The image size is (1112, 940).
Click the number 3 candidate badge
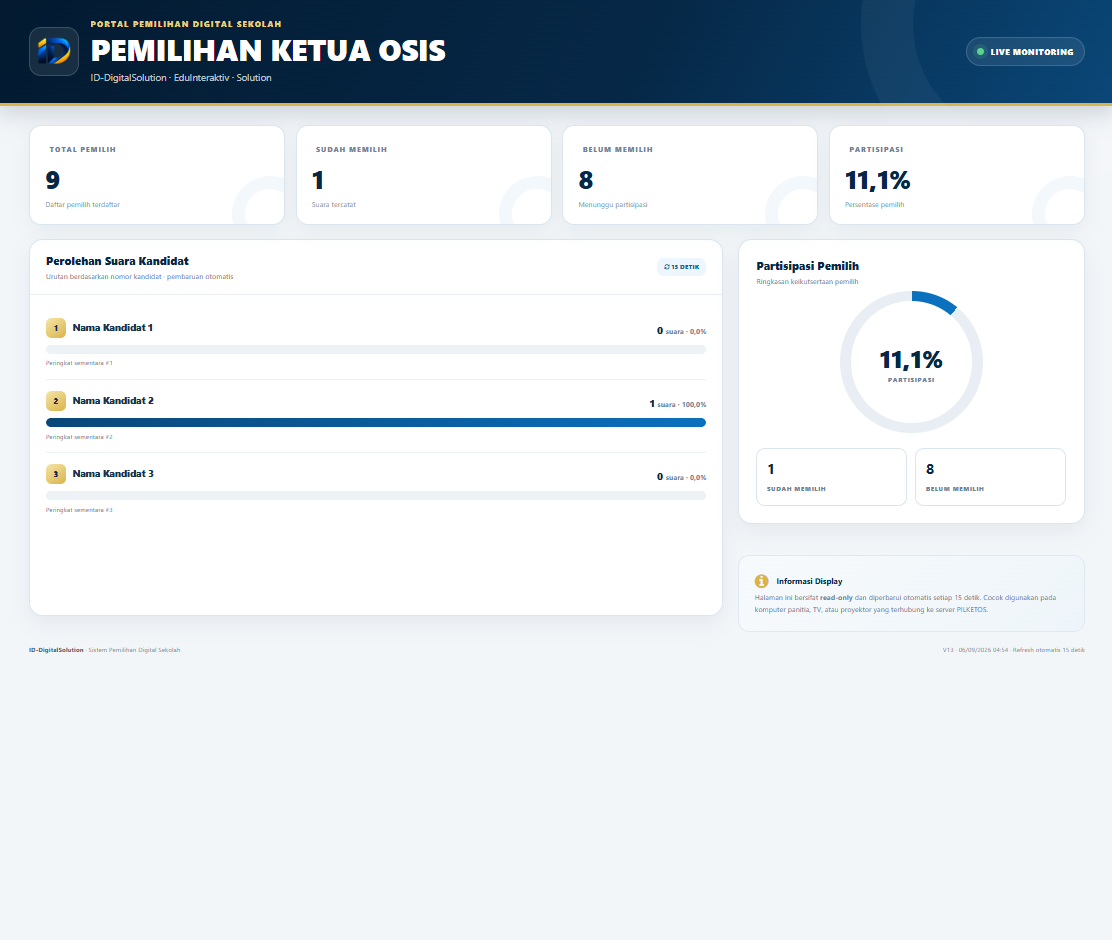56,474
